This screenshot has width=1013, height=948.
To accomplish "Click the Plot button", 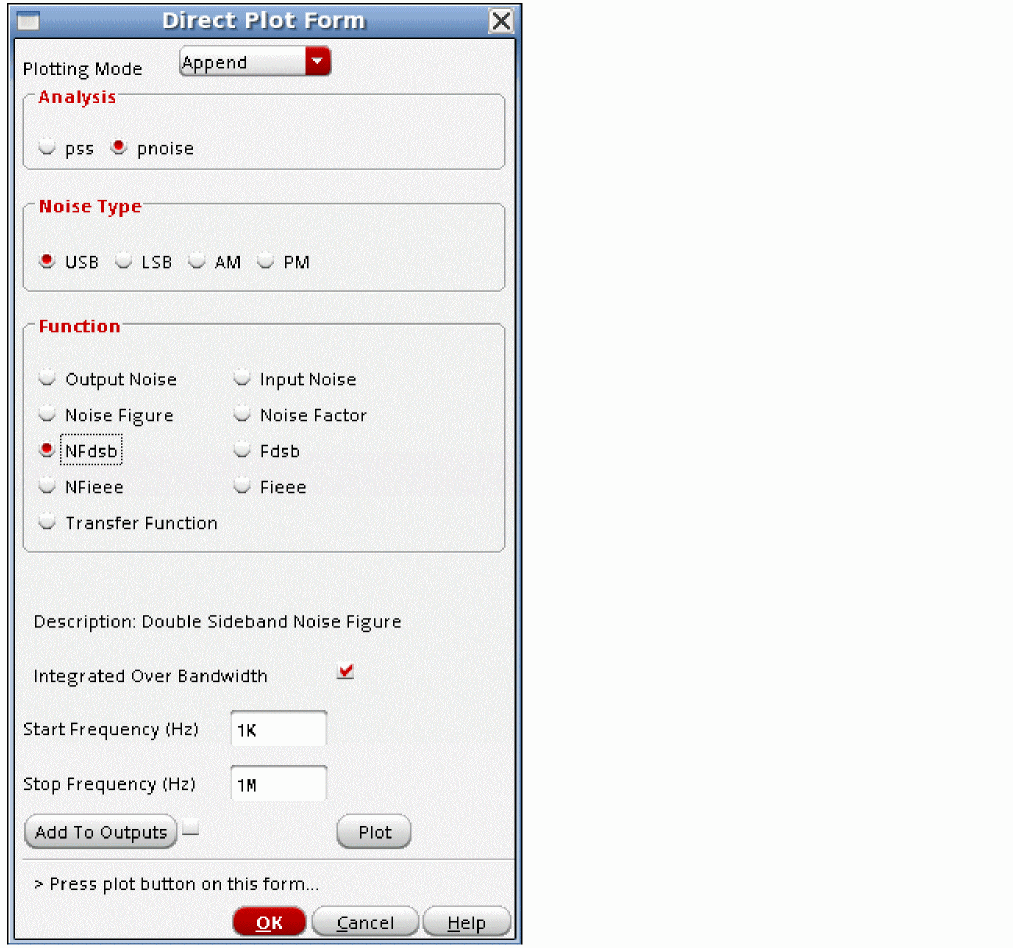I will point(374,832).
